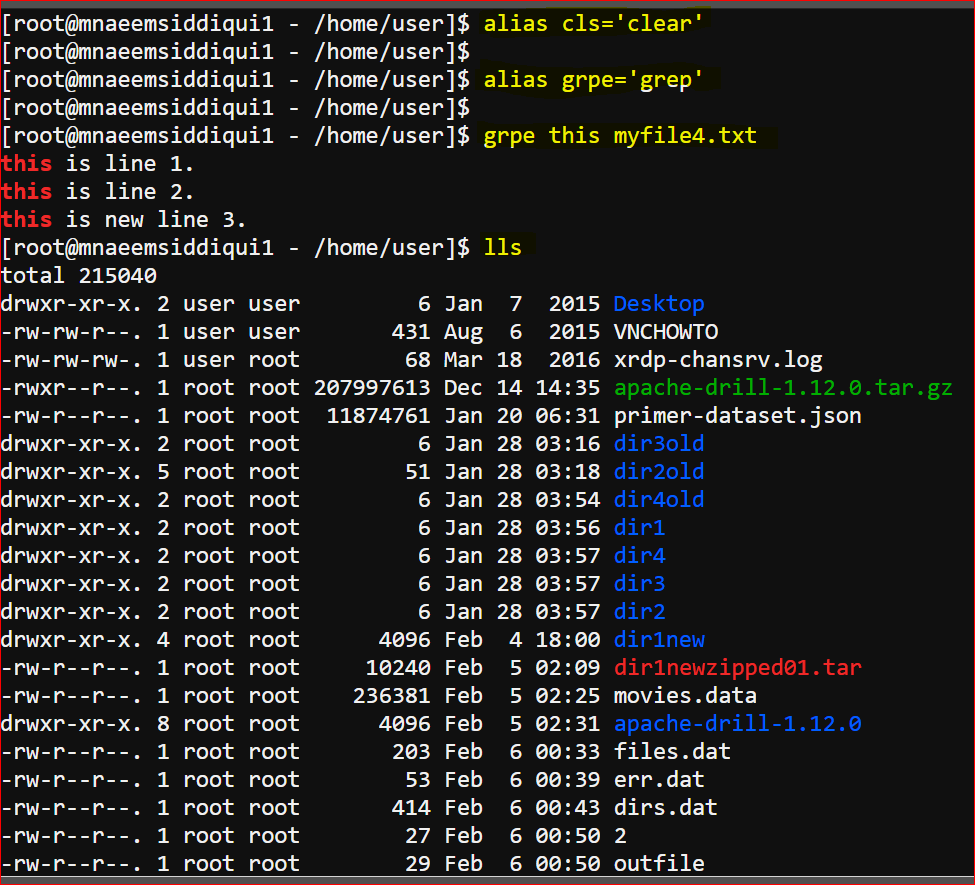Select the dir4old directory name
This screenshot has height=885, width=975.
(658, 499)
